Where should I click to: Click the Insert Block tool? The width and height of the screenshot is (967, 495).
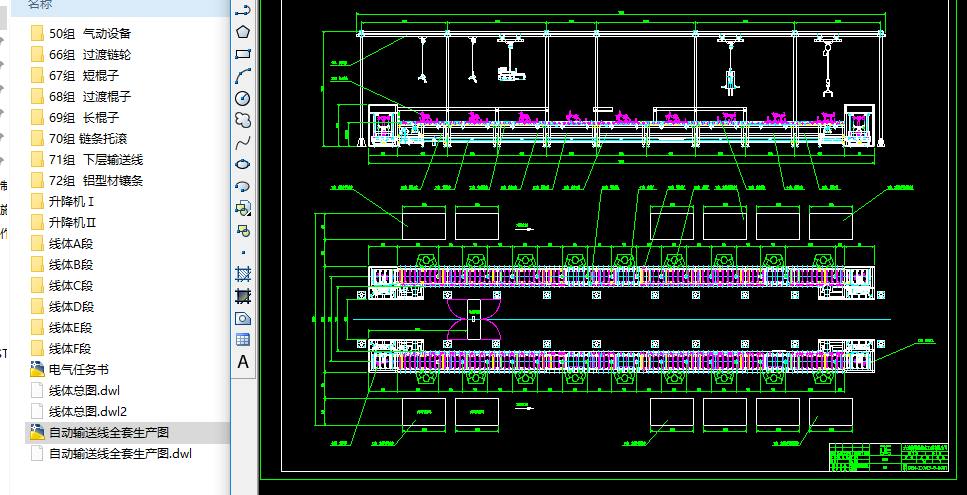(243, 208)
